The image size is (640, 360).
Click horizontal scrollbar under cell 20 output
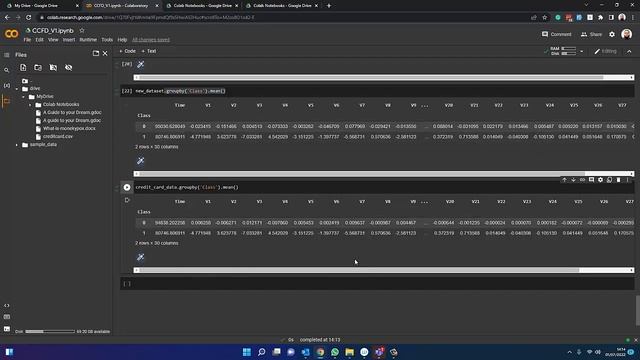pyautogui.click(x=384, y=78)
